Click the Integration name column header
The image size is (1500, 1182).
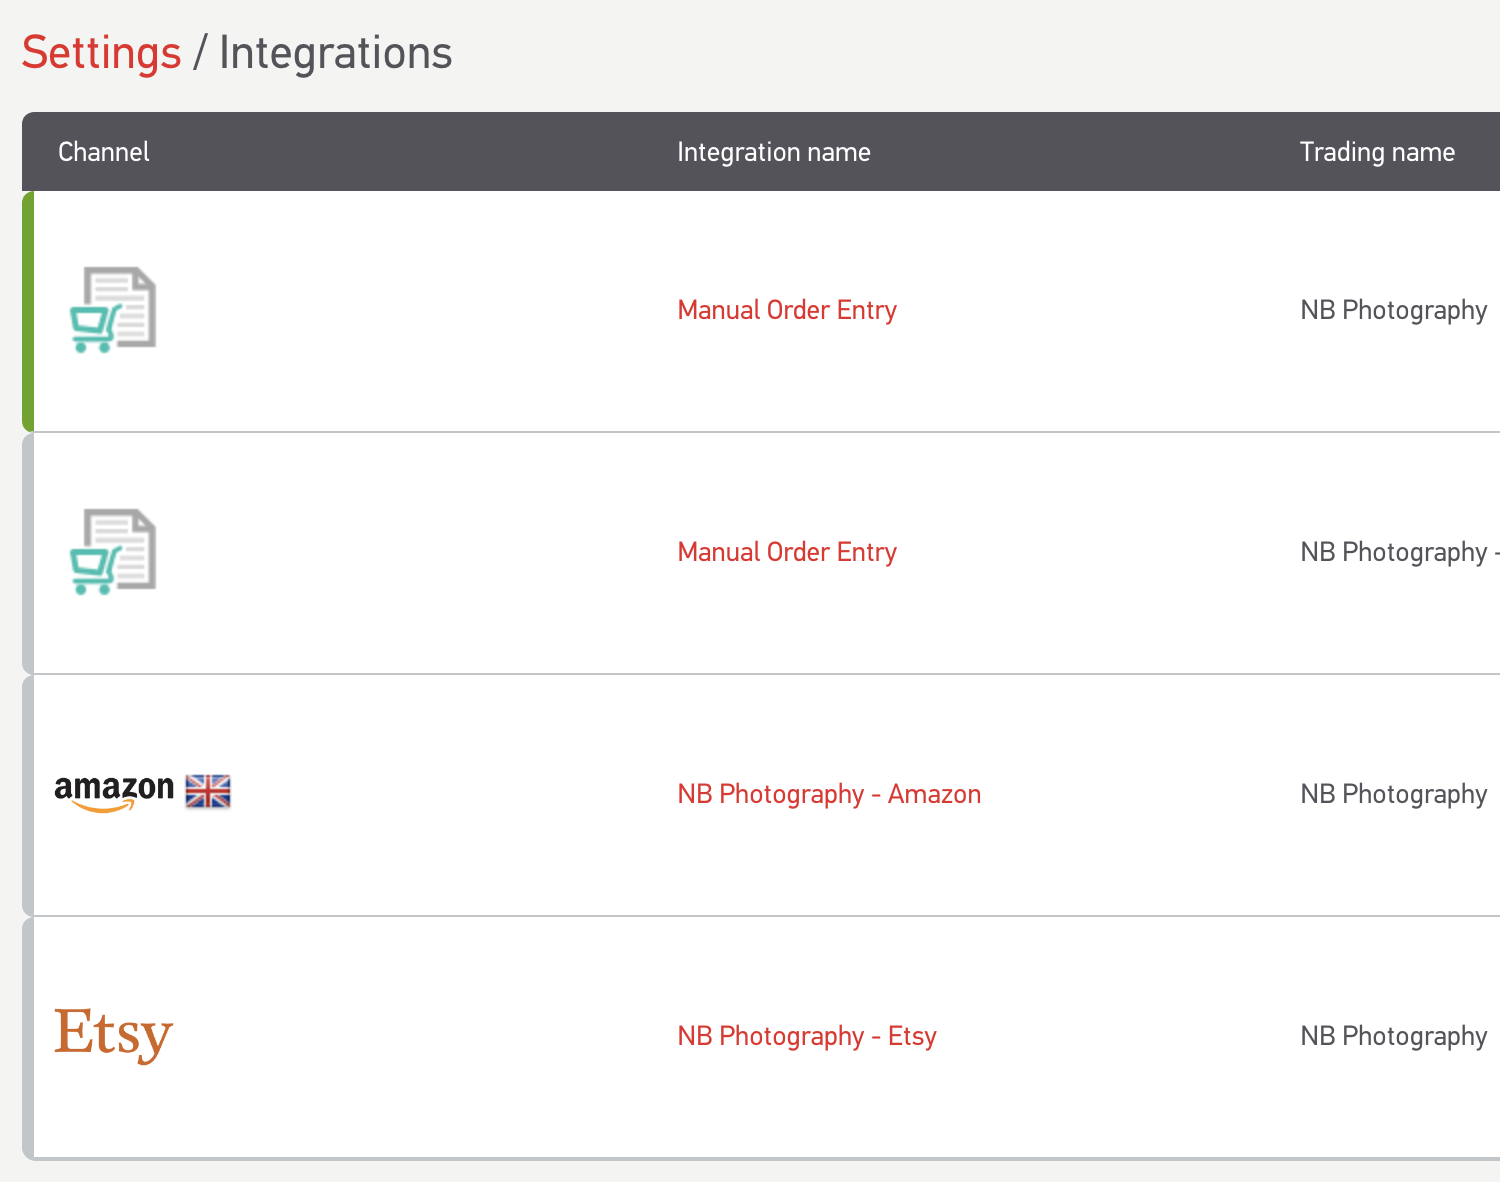coord(773,152)
